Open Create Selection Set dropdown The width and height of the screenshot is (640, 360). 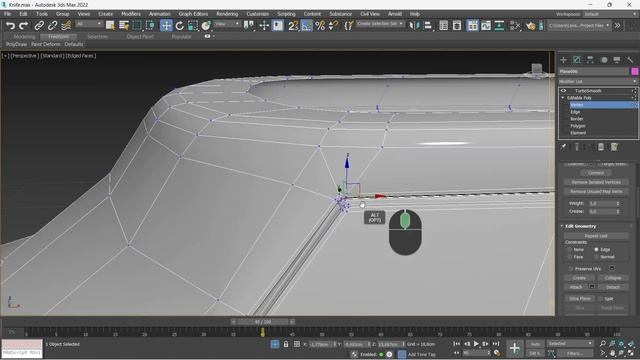380,24
